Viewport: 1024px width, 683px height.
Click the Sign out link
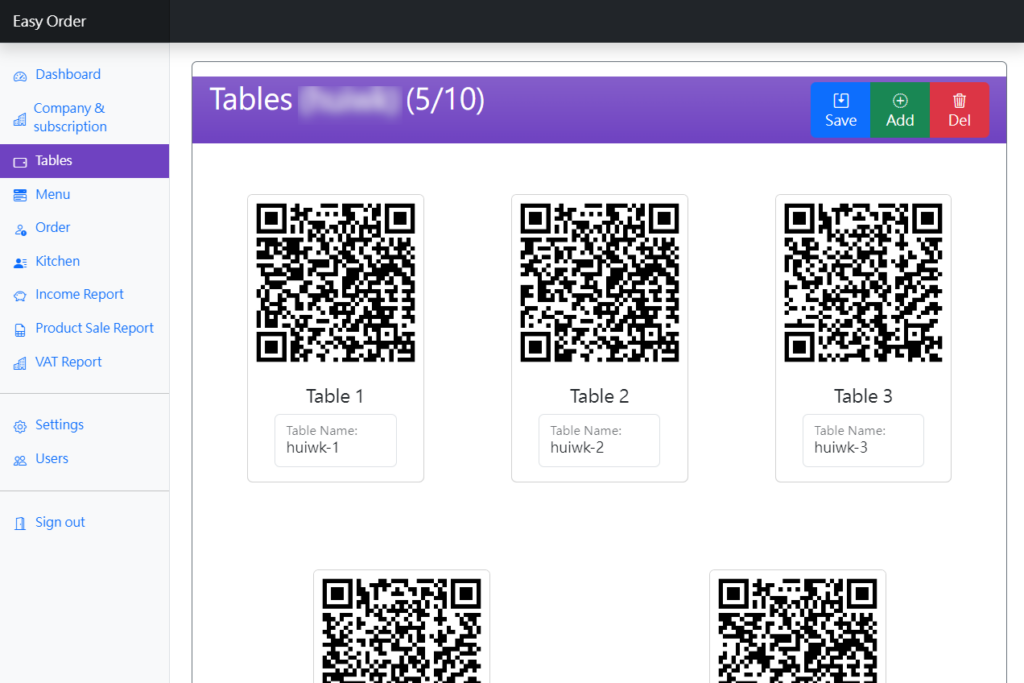point(60,522)
